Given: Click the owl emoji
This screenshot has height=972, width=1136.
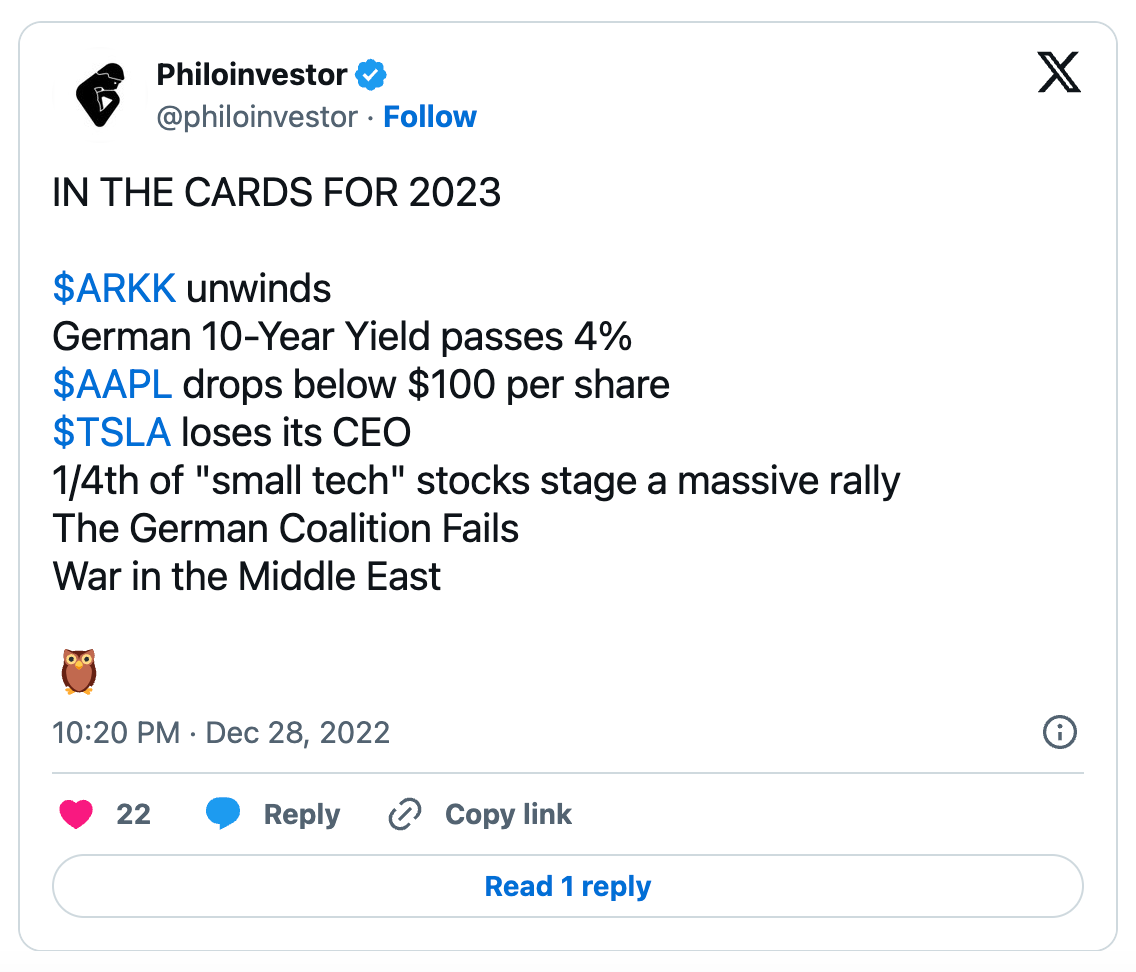Looking at the screenshot, I should click(x=78, y=670).
